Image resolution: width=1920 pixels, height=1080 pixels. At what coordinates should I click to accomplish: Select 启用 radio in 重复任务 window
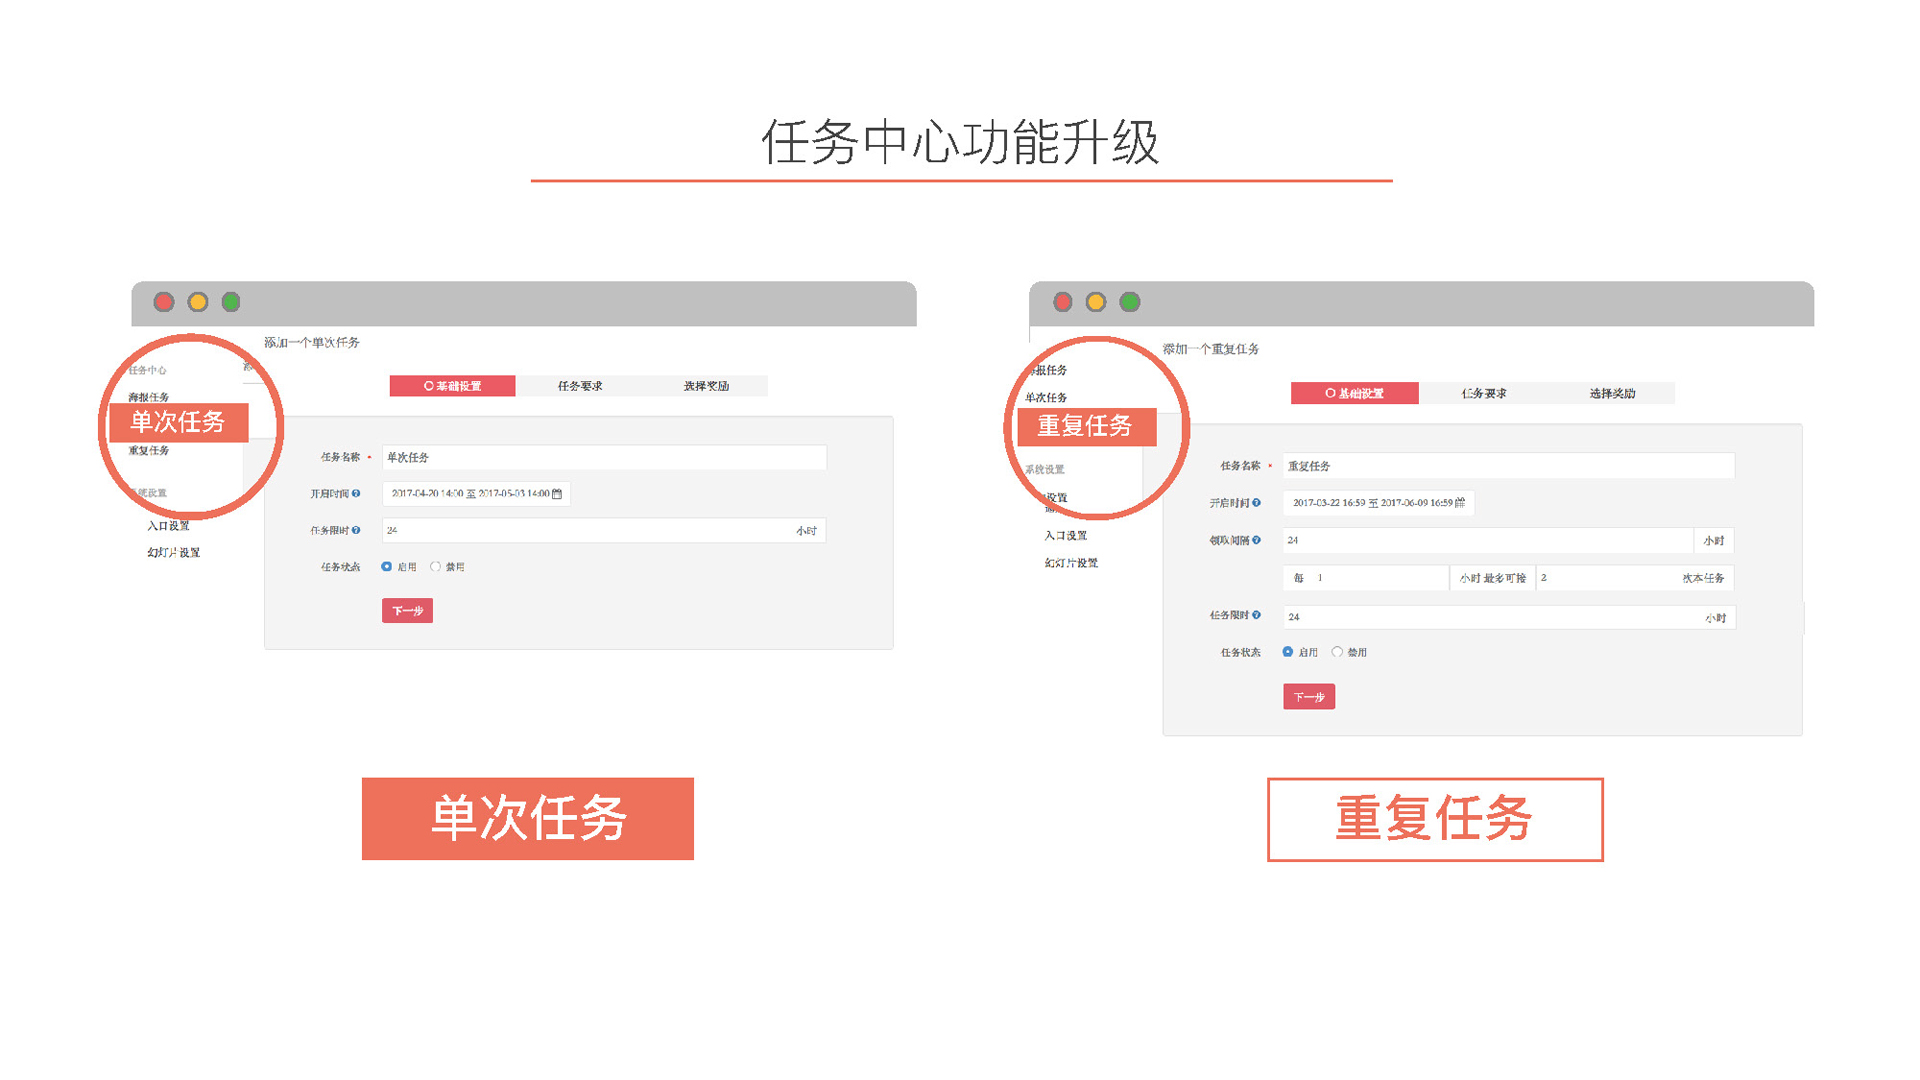(x=1288, y=652)
